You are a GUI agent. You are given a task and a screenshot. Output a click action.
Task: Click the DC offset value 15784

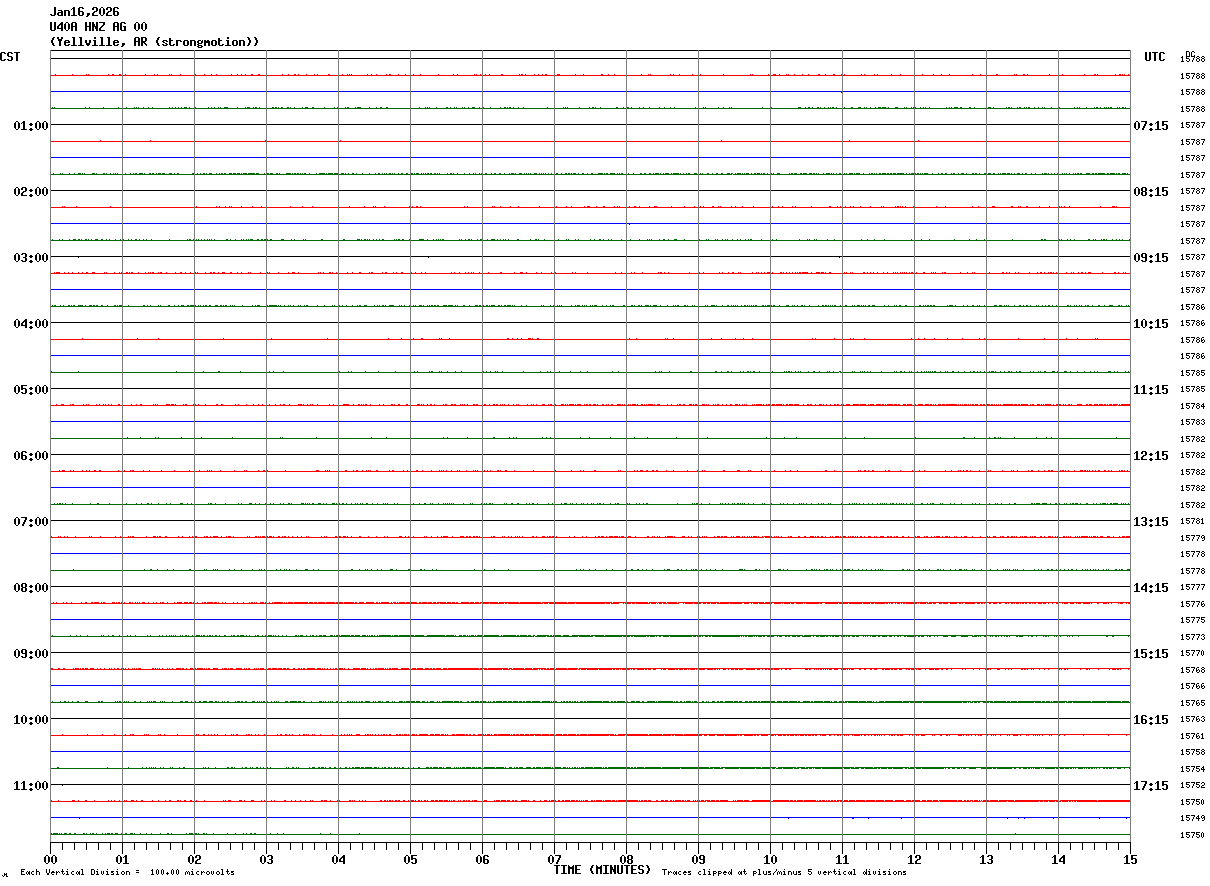click(x=1192, y=407)
